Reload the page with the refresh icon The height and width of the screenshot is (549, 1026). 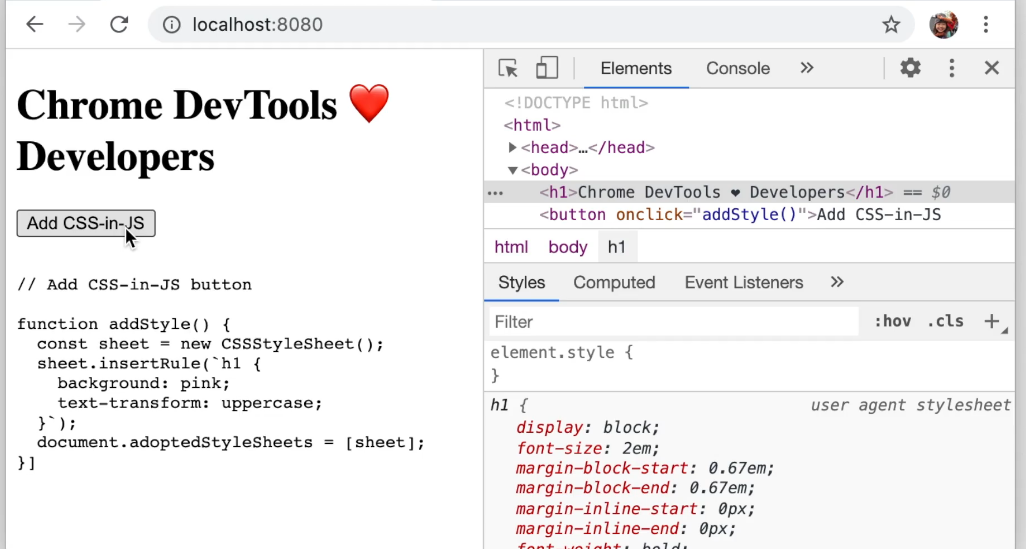120,24
